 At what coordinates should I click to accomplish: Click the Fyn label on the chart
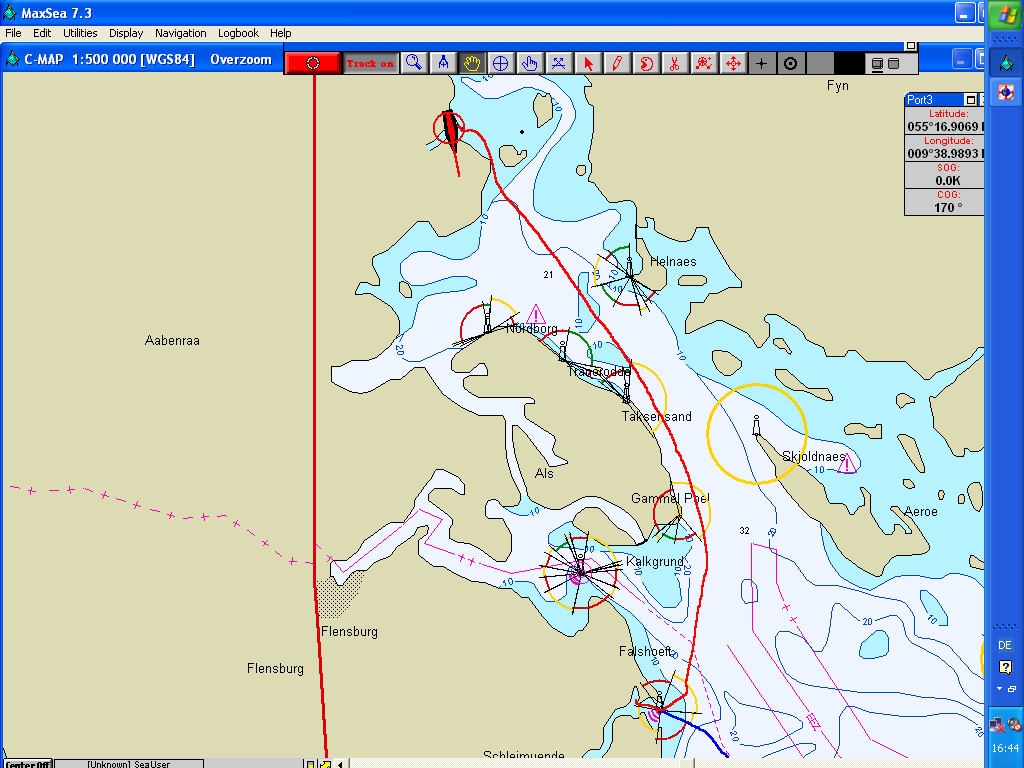[838, 86]
